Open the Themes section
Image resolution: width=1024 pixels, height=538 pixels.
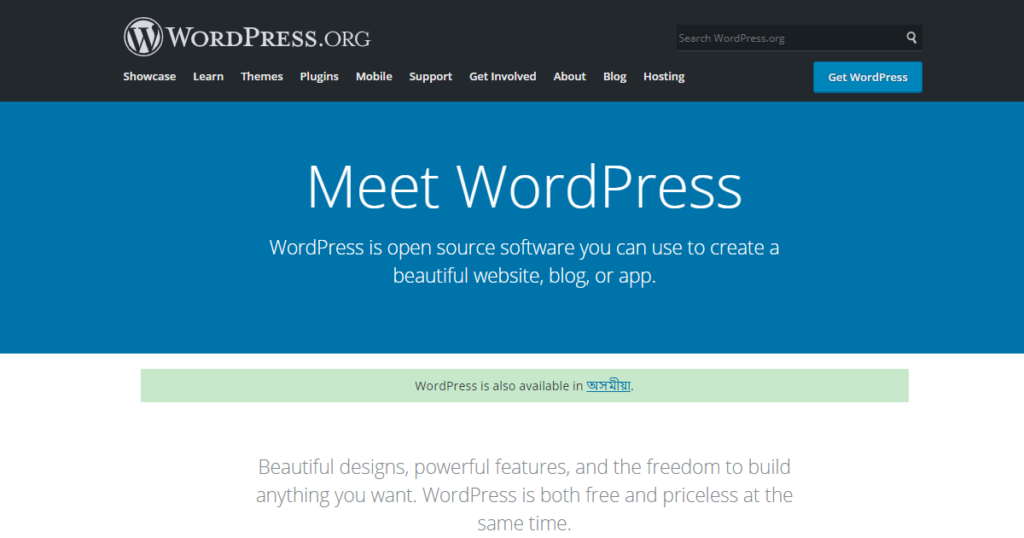point(261,77)
